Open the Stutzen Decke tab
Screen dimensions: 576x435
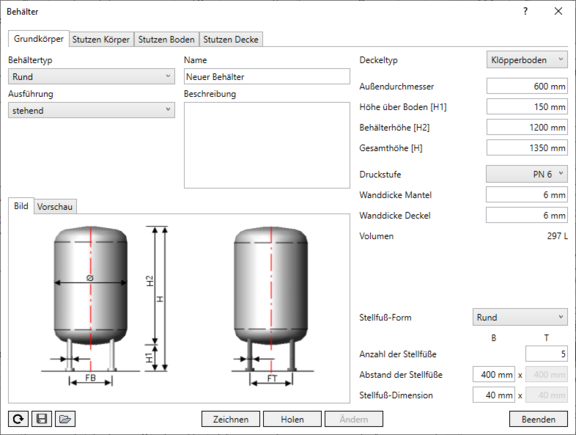(231, 39)
